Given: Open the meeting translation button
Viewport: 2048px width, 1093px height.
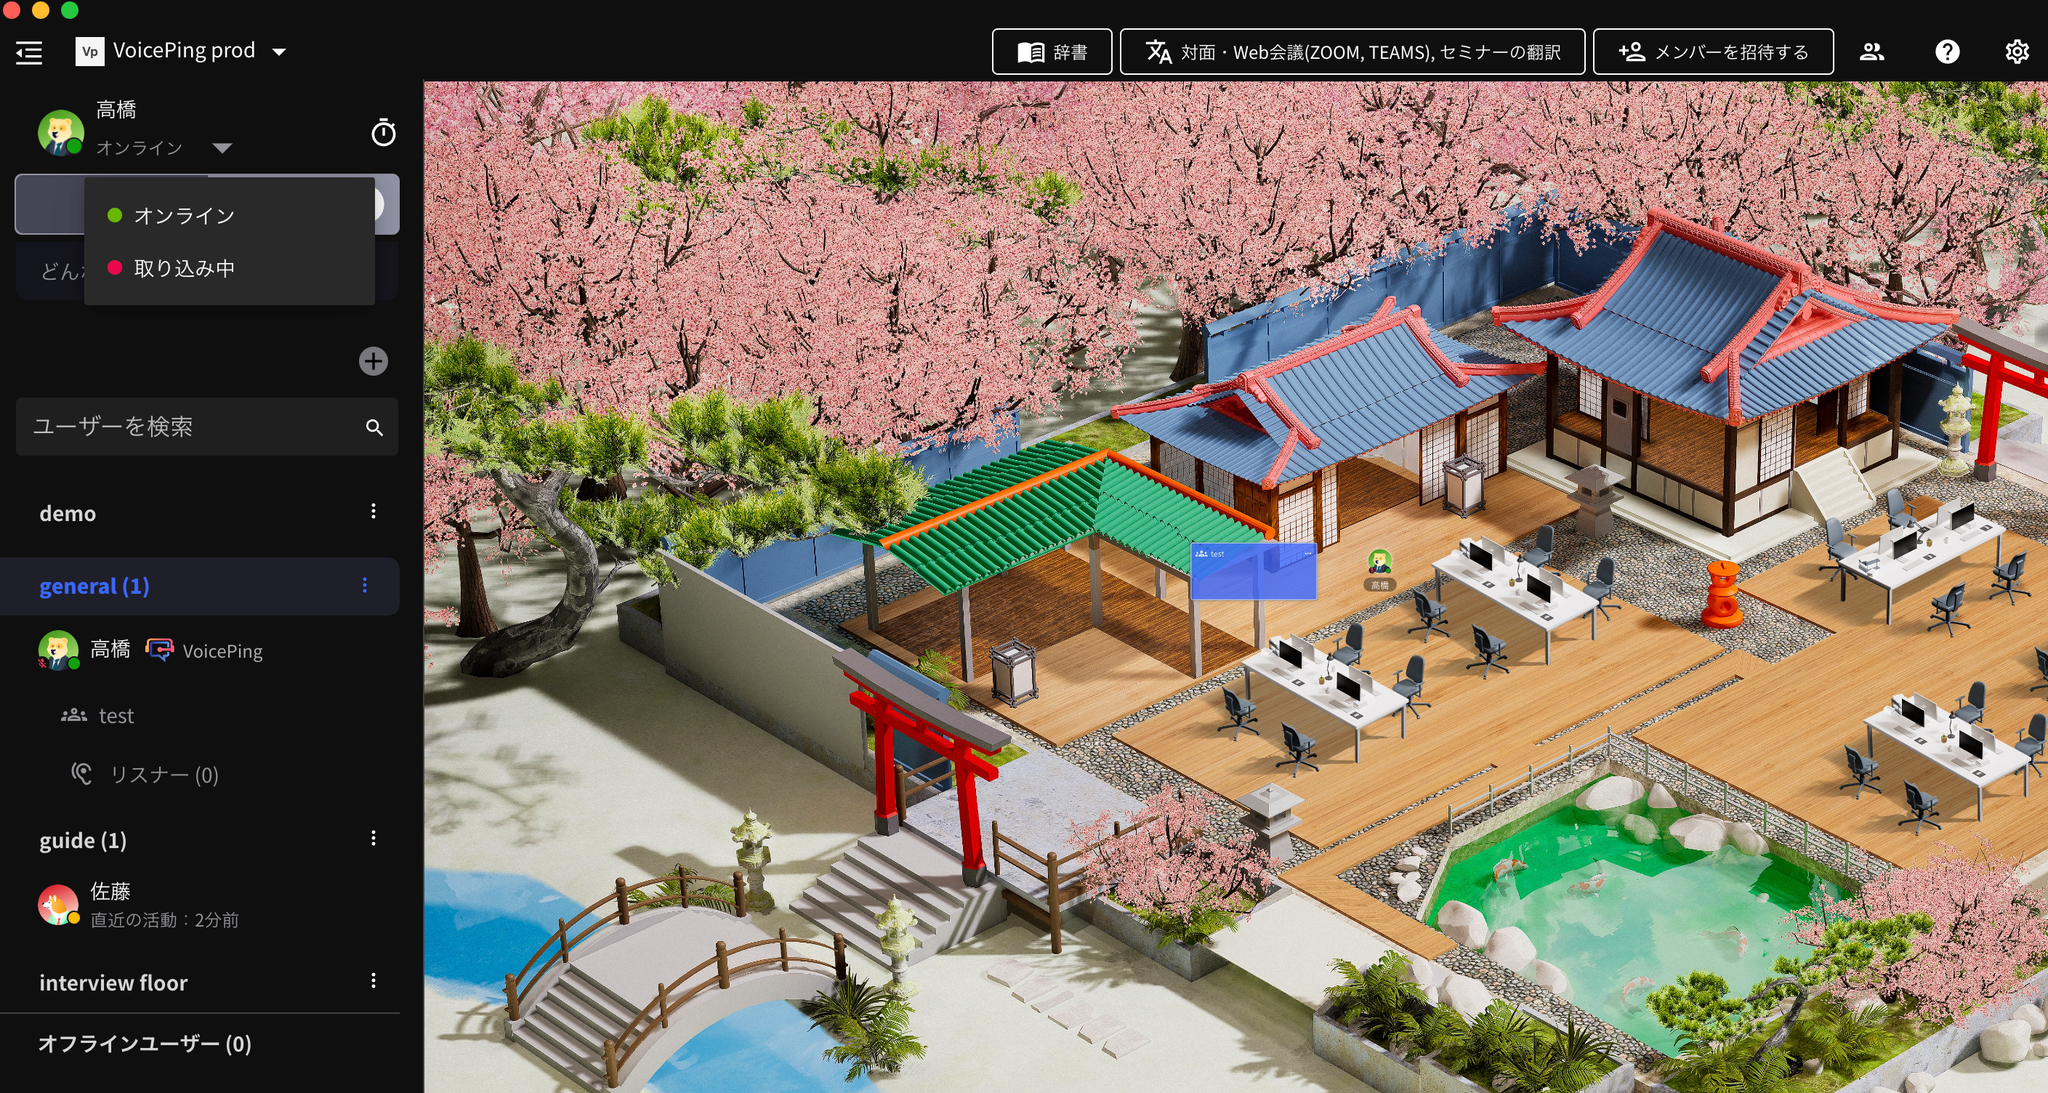Looking at the screenshot, I should (1351, 52).
